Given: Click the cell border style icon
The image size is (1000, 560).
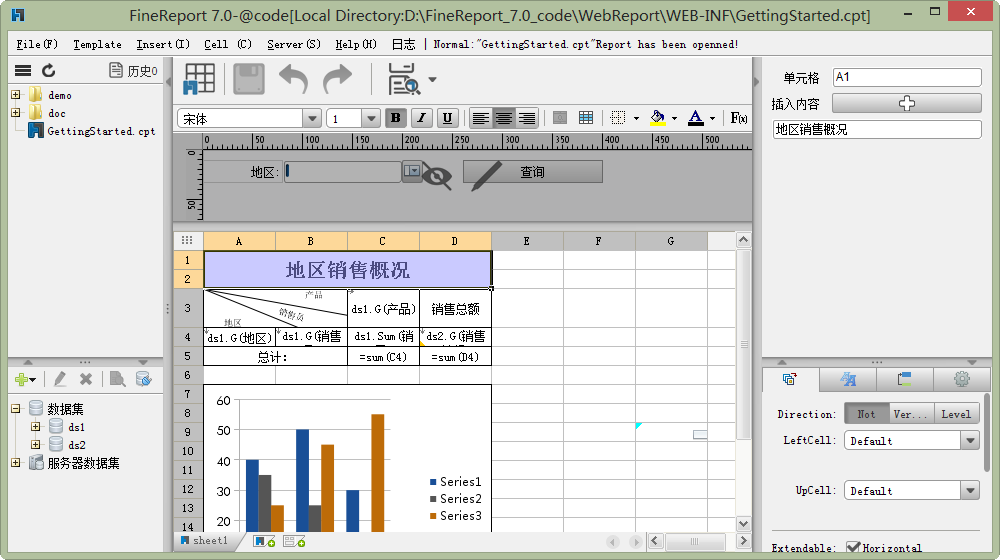Looking at the screenshot, I should click(x=617, y=117).
